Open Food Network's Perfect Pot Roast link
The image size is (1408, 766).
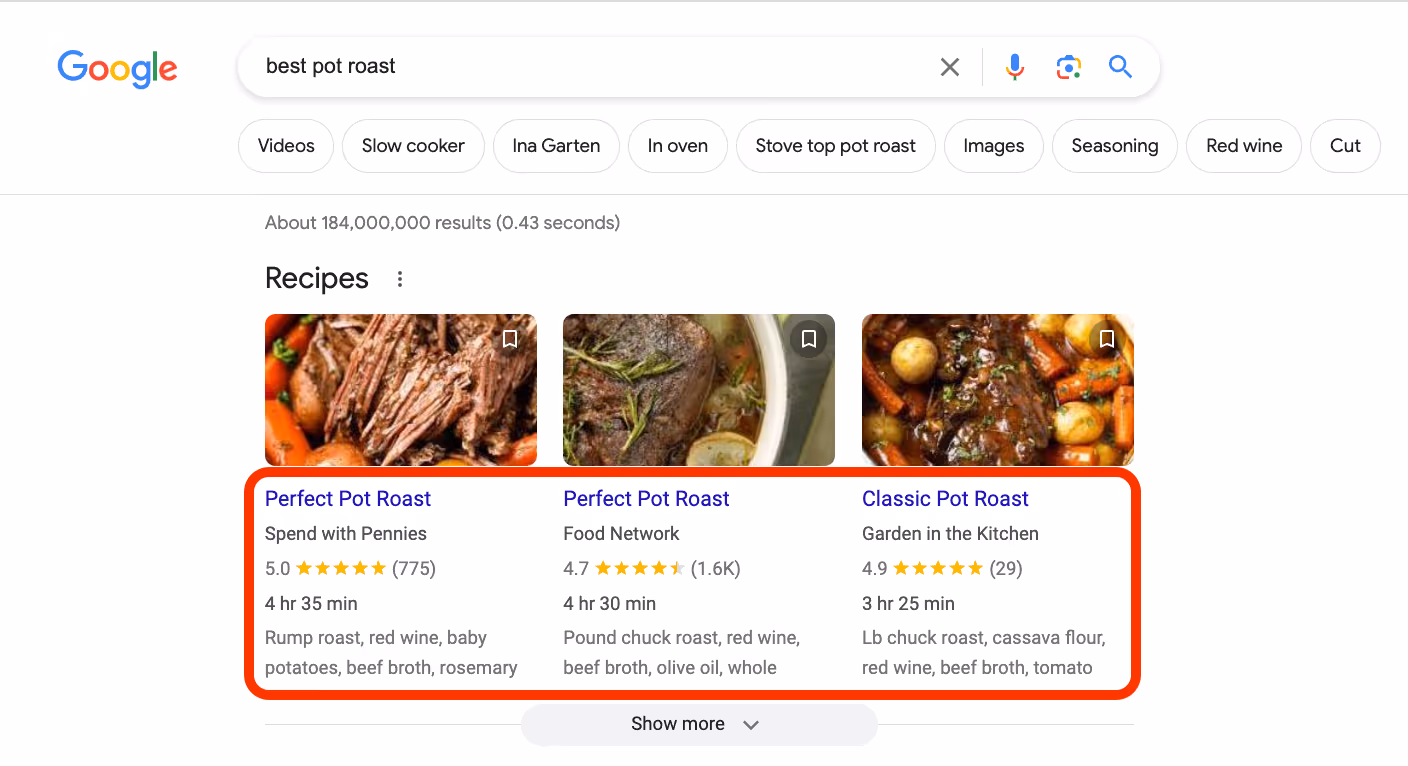[646, 499]
